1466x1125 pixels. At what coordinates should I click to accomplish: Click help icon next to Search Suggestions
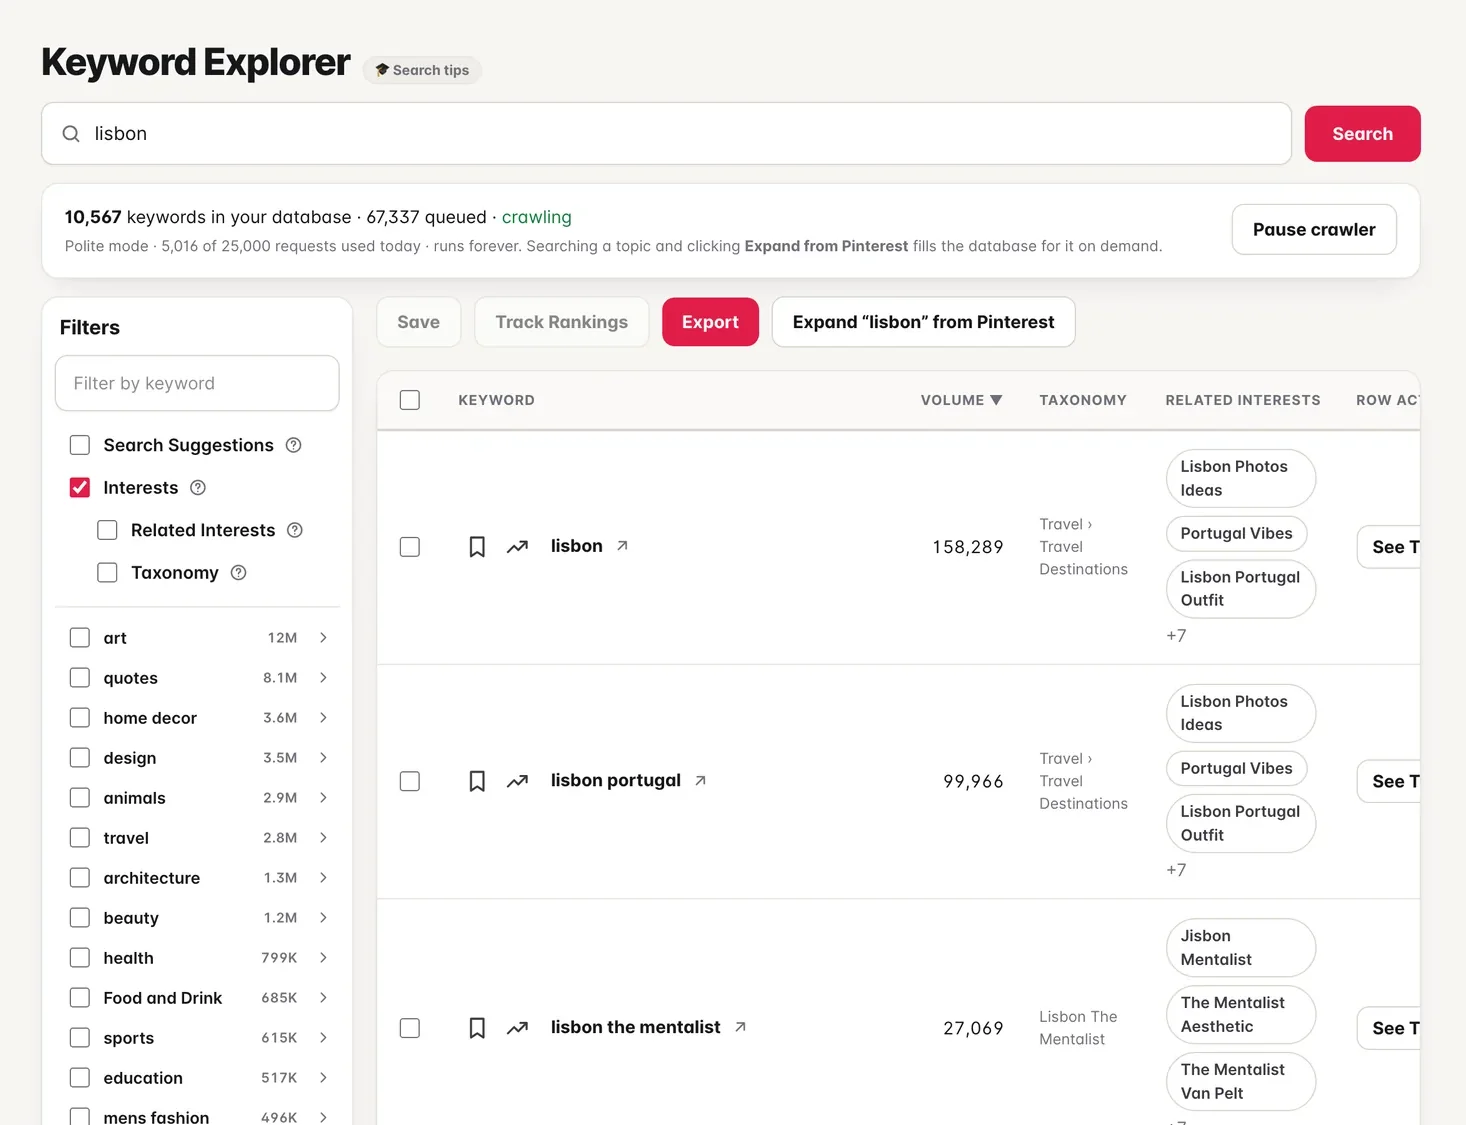click(x=293, y=445)
